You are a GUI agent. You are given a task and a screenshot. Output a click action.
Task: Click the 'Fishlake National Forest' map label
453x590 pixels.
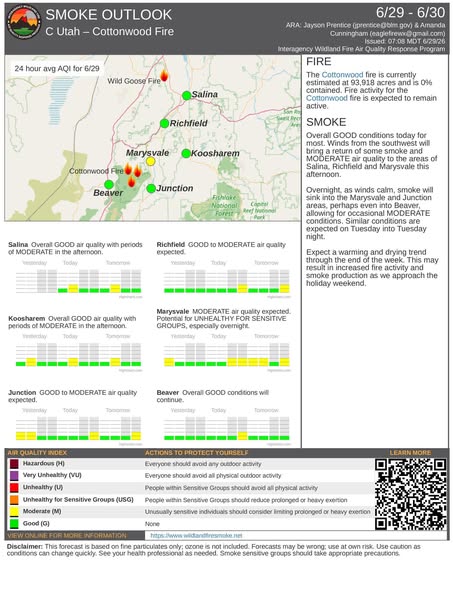click(x=225, y=205)
